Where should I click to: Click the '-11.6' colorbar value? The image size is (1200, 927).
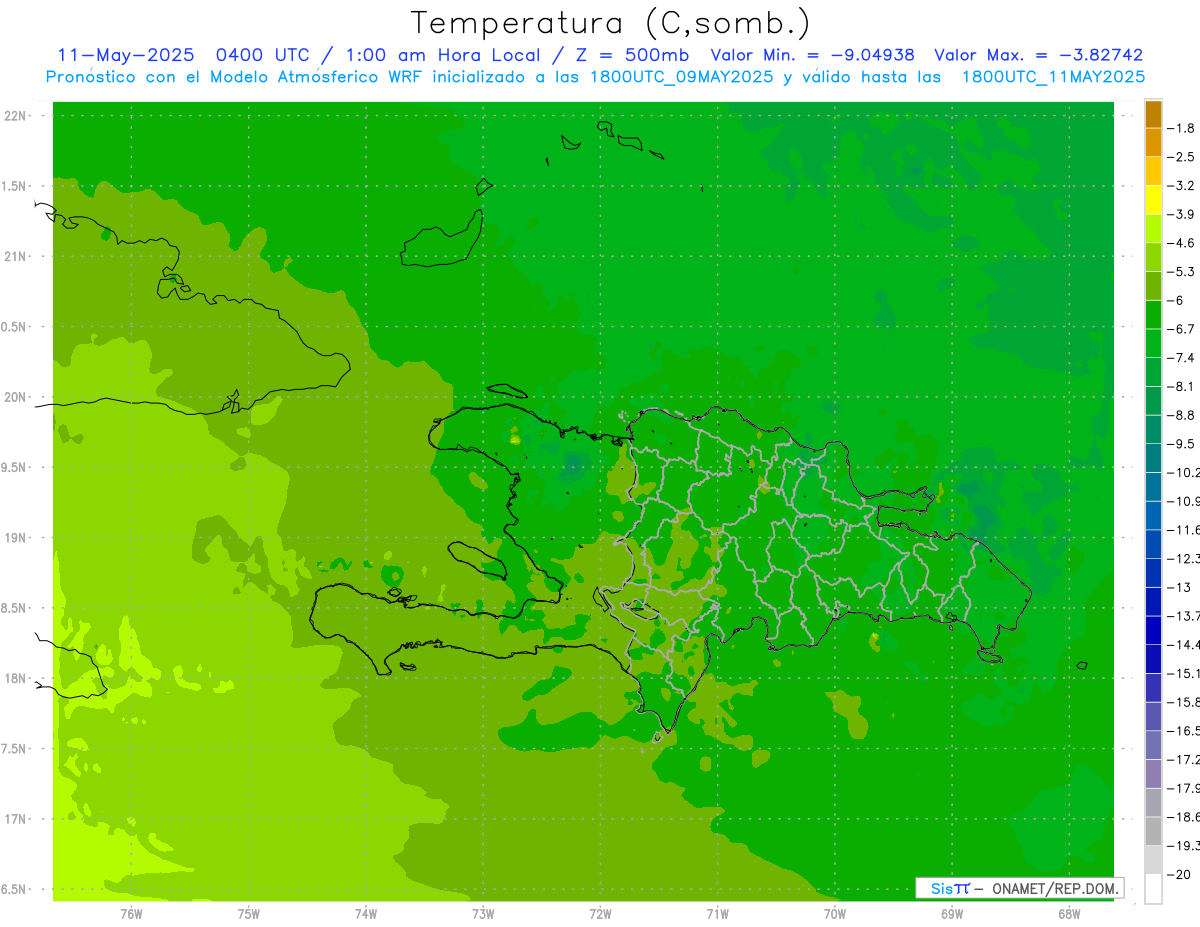(x=1184, y=529)
